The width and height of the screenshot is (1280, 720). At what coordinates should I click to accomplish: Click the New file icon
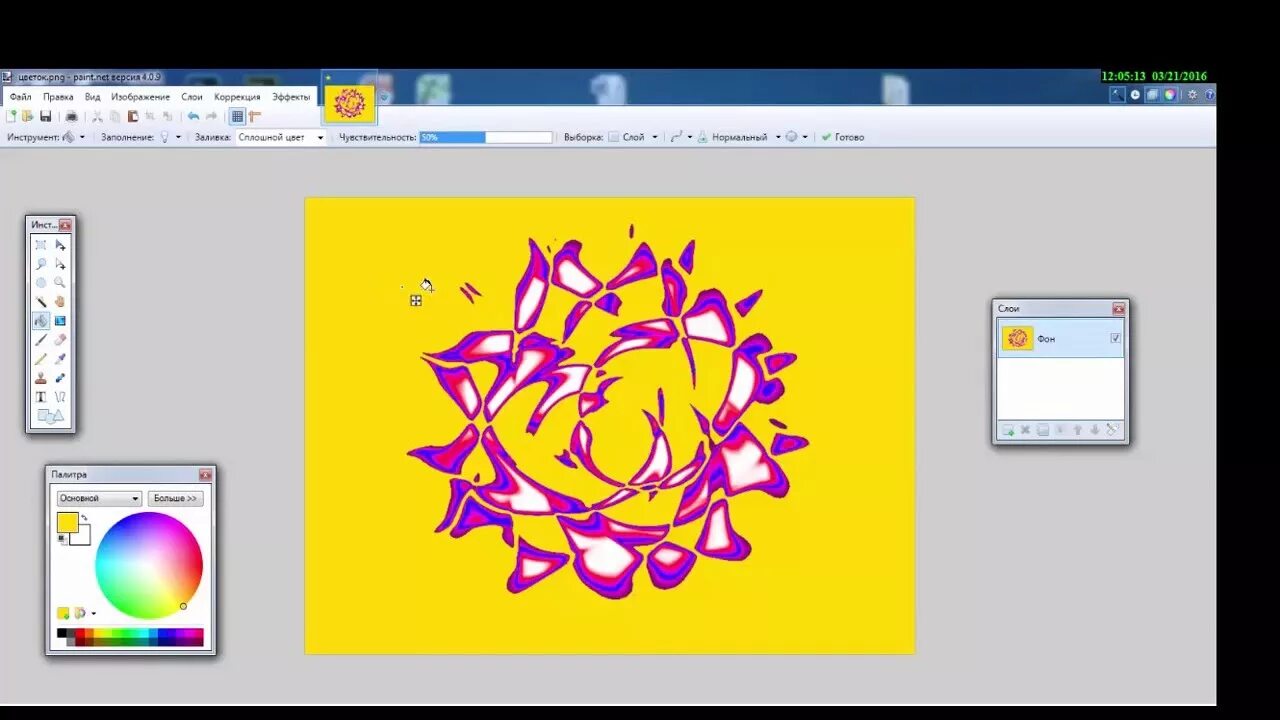tap(11, 116)
